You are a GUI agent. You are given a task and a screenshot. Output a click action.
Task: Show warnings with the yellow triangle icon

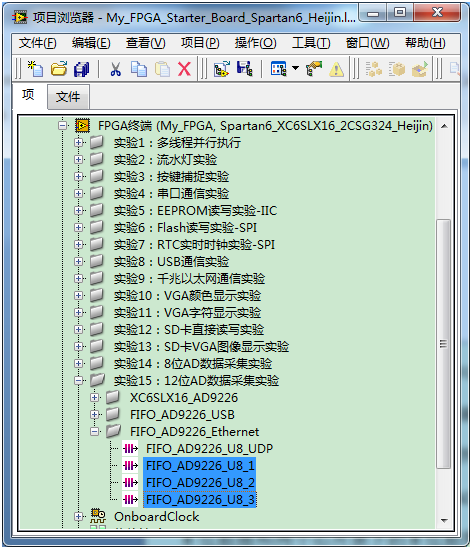(x=336, y=69)
